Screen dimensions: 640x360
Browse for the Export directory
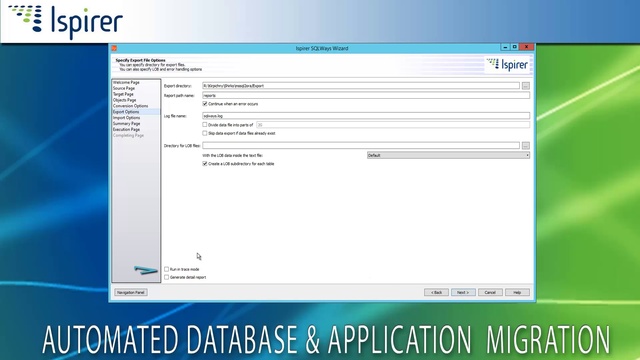click(x=525, y=86)
